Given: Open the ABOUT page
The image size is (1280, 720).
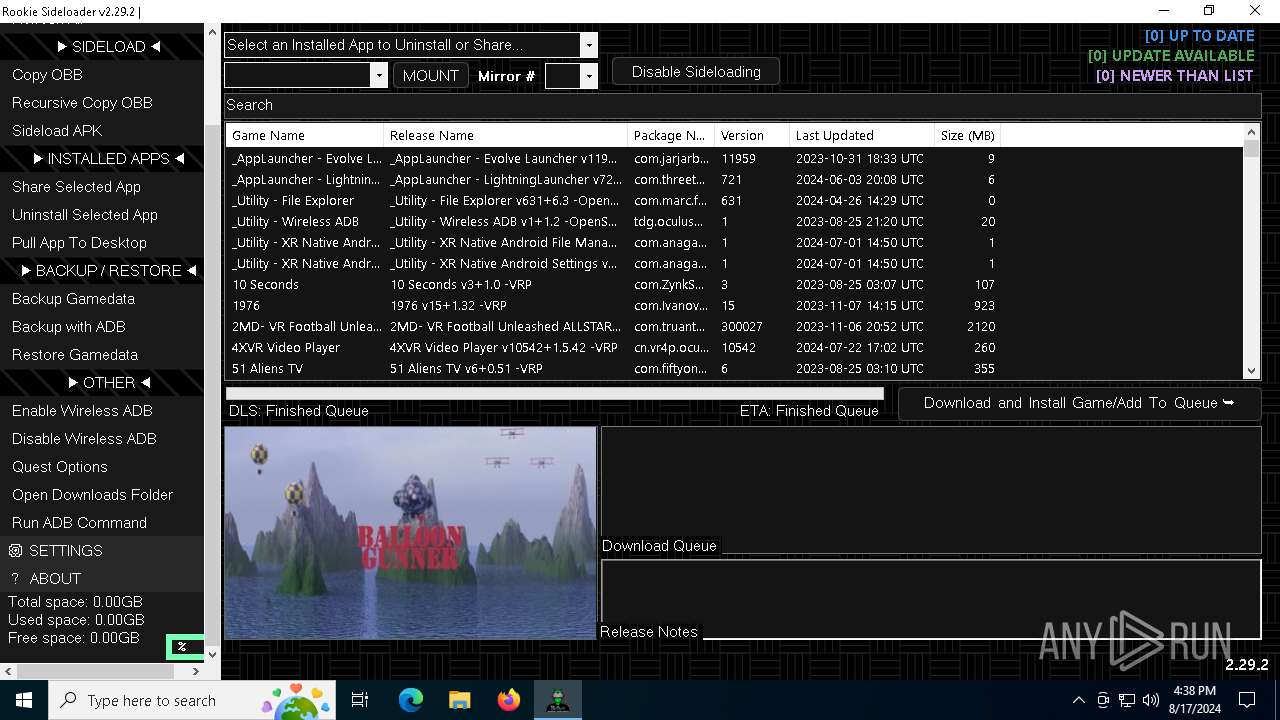Looking at the screenshot, I should (102, 578).
